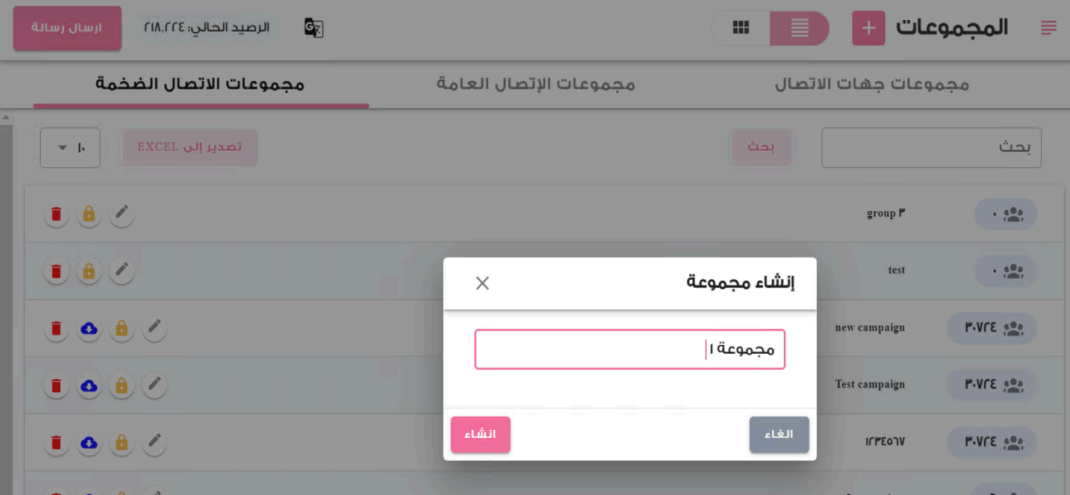Click the translate language icon
Viewport: 1070px width, 495px height.
(314, 28)
